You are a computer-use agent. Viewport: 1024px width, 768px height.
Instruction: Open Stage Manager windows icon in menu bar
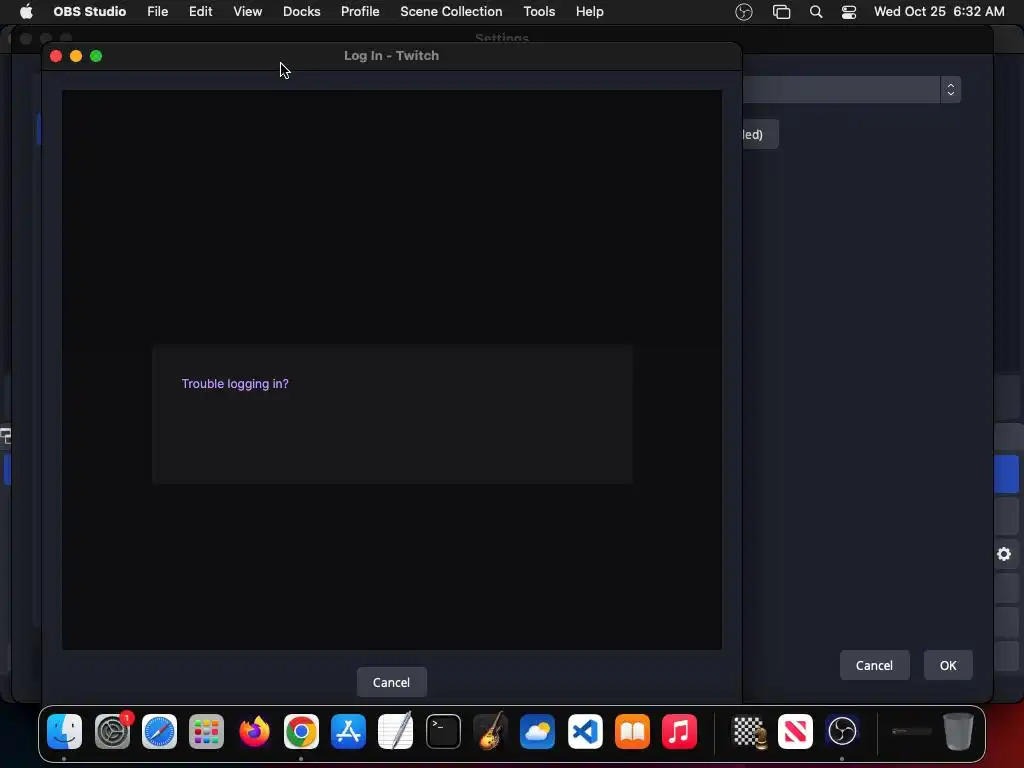click(x=781, y=12)
